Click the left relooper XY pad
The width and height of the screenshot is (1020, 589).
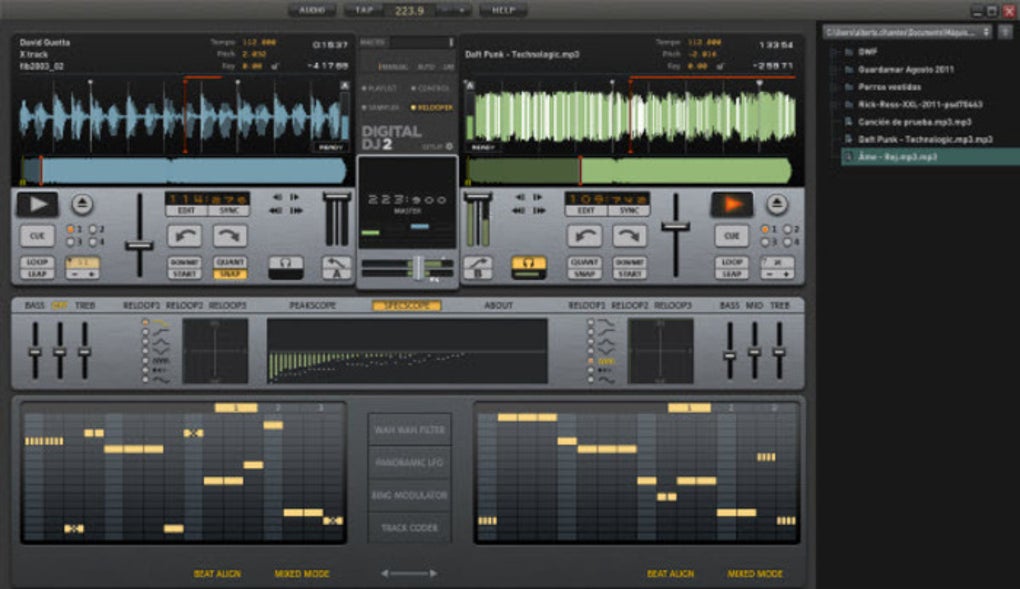(215, 351)
